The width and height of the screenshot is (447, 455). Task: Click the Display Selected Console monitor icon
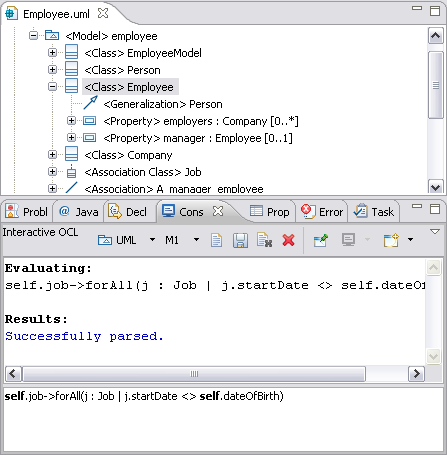[x=348, y=240]
